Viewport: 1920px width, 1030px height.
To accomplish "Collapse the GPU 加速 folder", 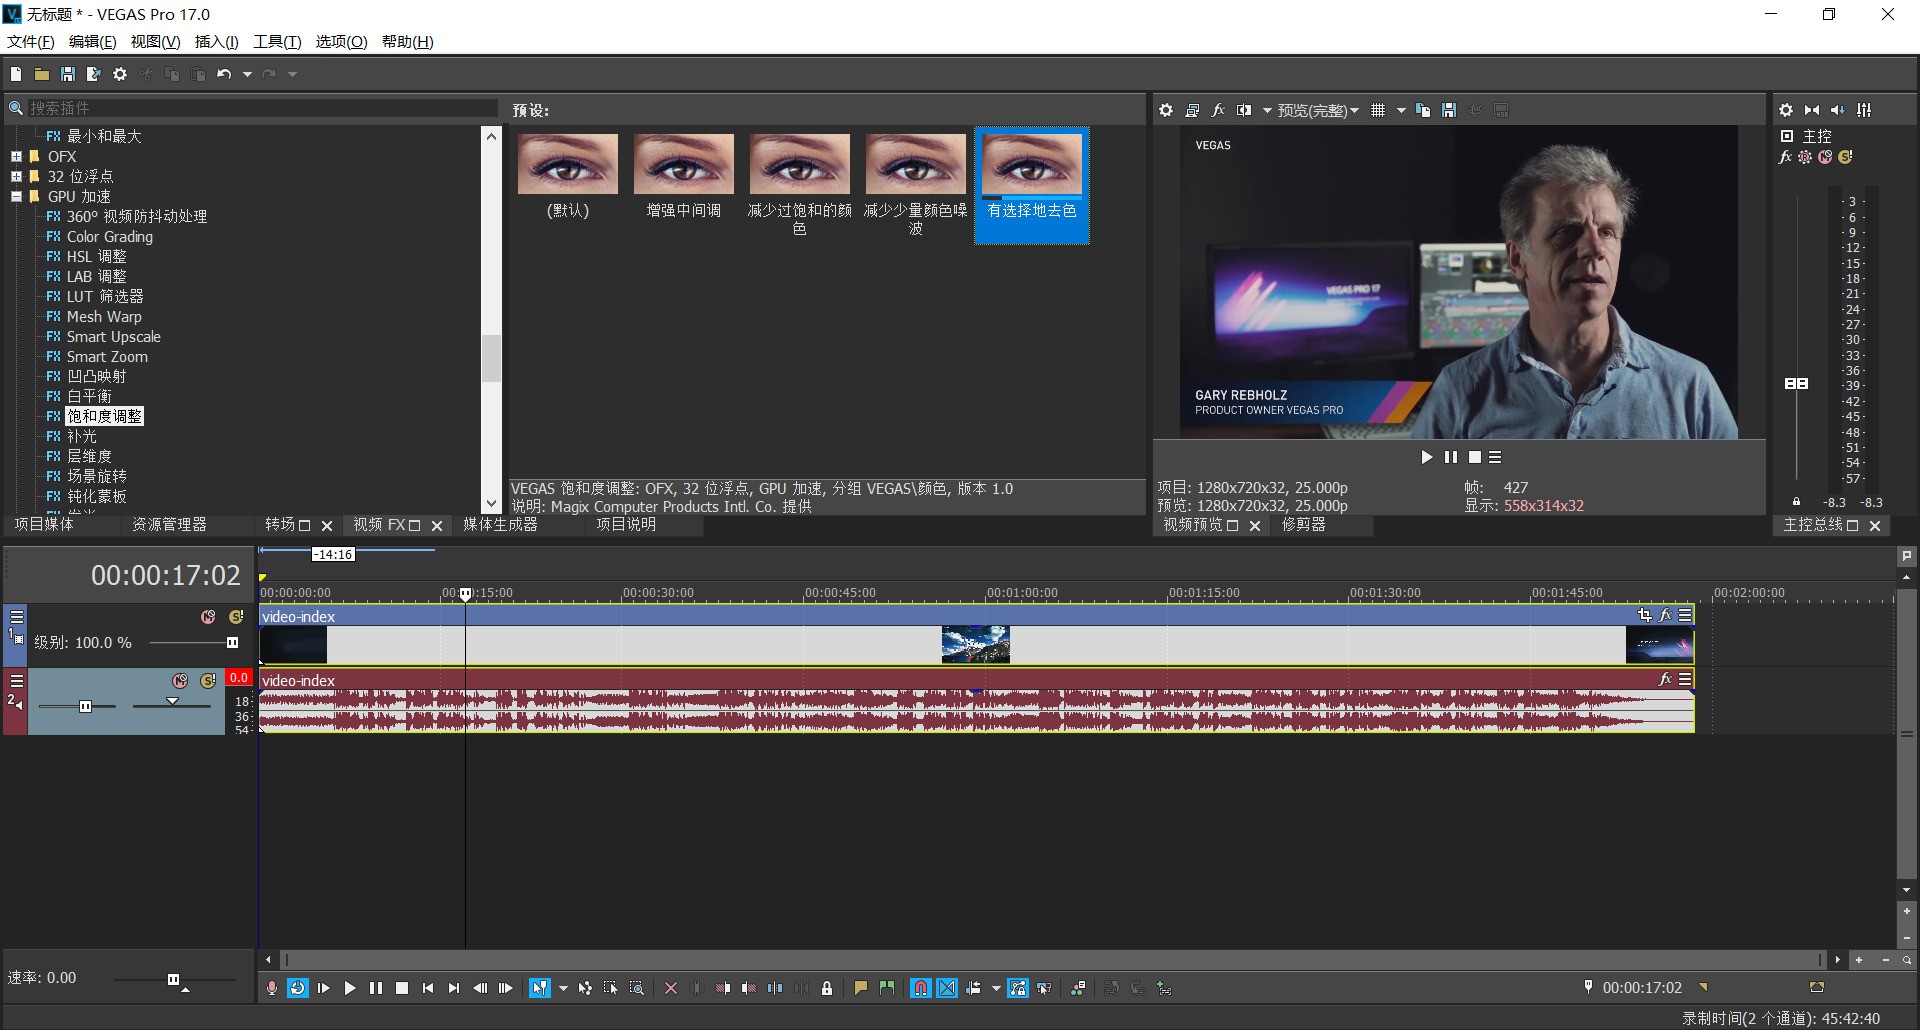I will [x=16, y=197].
